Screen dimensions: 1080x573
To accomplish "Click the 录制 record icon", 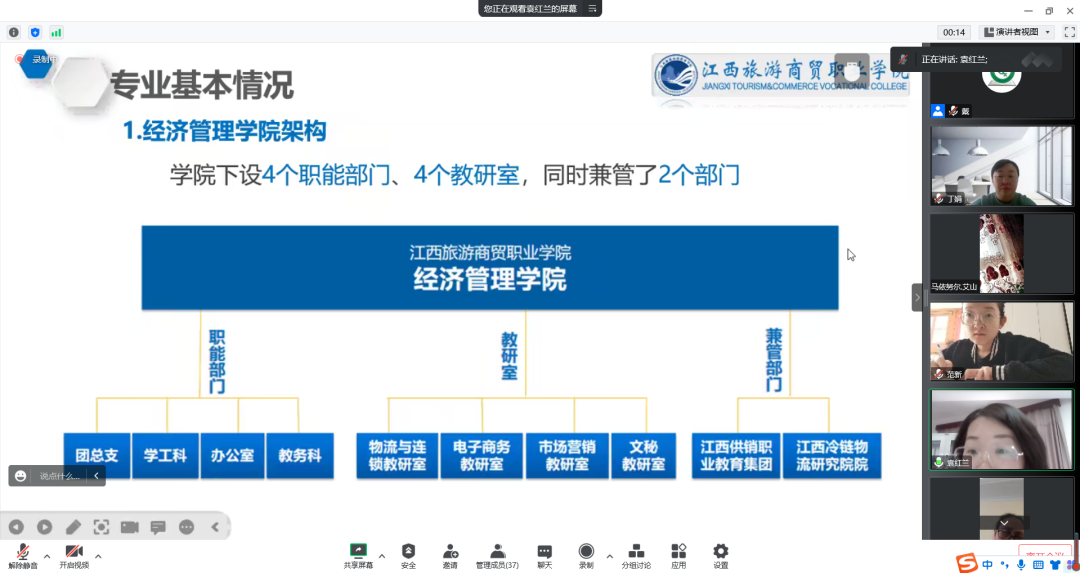I will click(586, 555).
